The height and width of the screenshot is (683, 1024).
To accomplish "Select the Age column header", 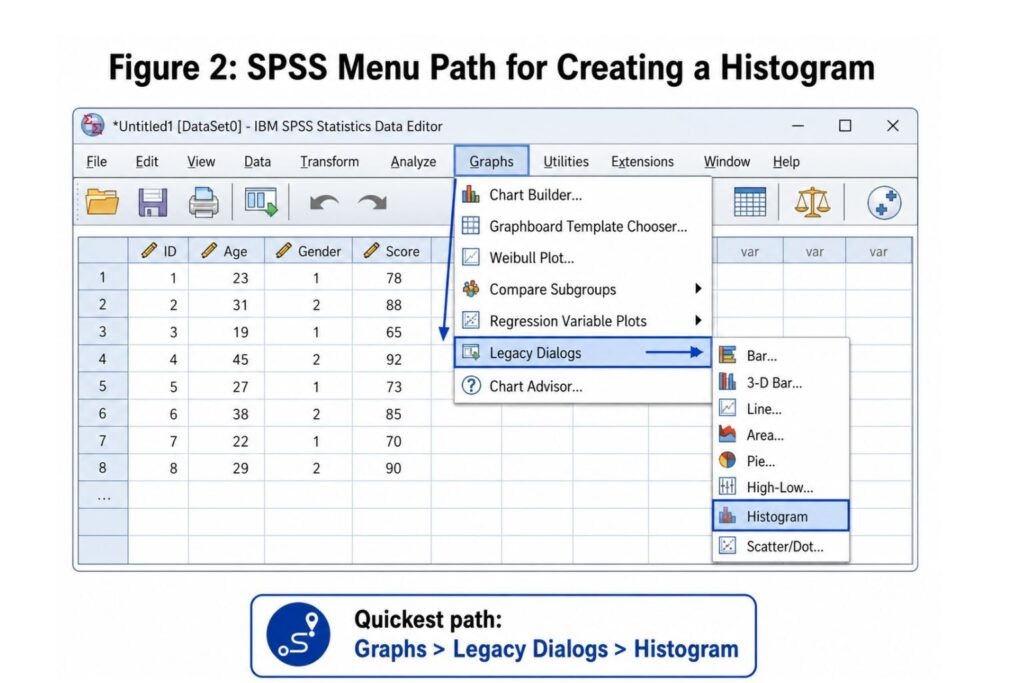I will (x=227, y=251).
